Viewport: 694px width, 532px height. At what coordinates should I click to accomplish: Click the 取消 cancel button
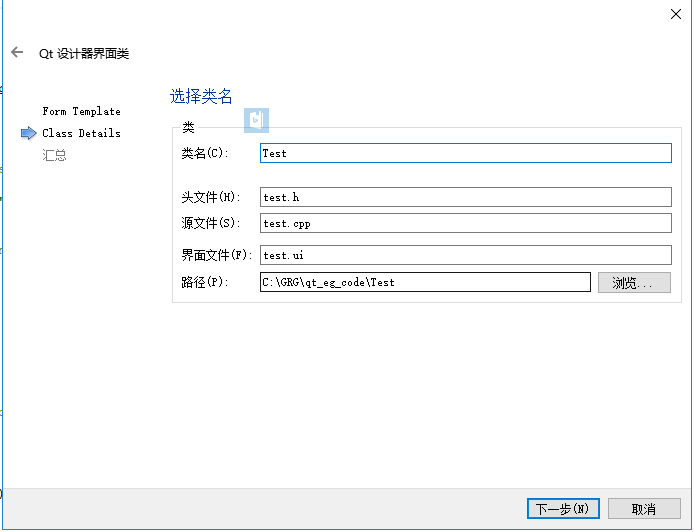click(644, 509)
